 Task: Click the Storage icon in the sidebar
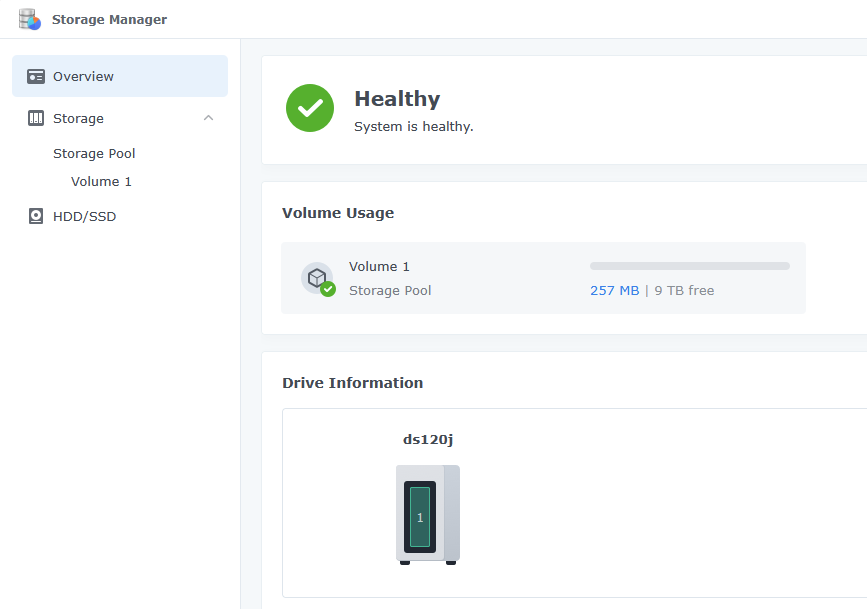(36, 118)
